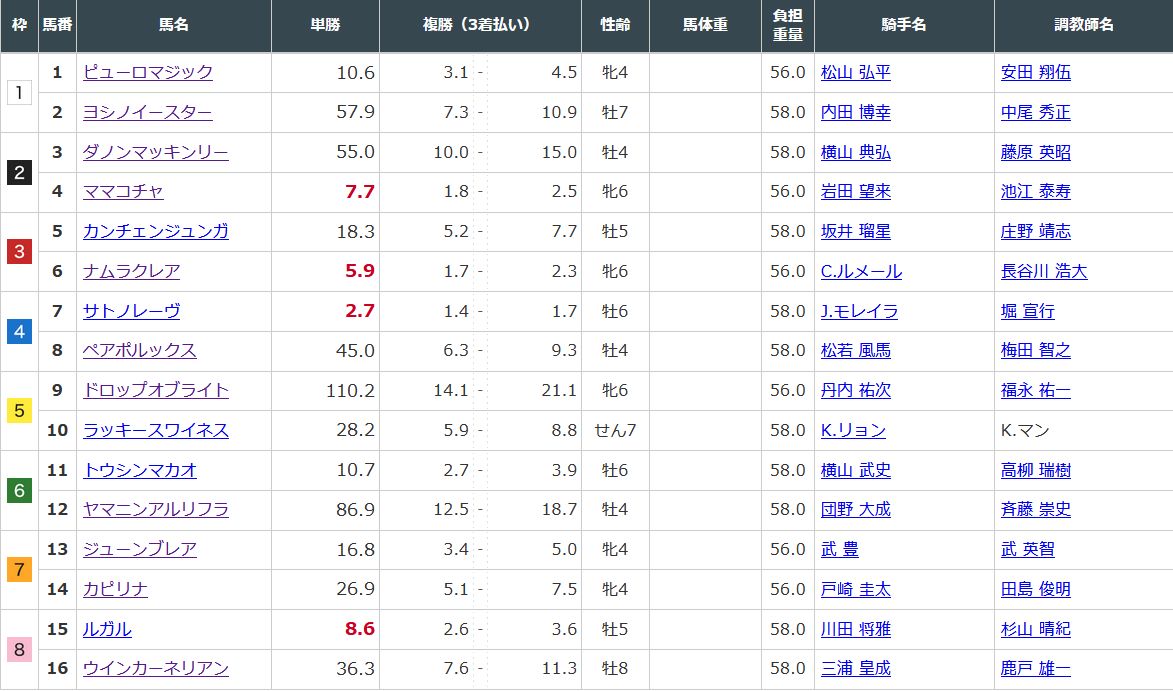The image size is (1173, 691).
Task: Open horse ピューロマジック's page
Action: pyautogui.click(x=147, y=72)
